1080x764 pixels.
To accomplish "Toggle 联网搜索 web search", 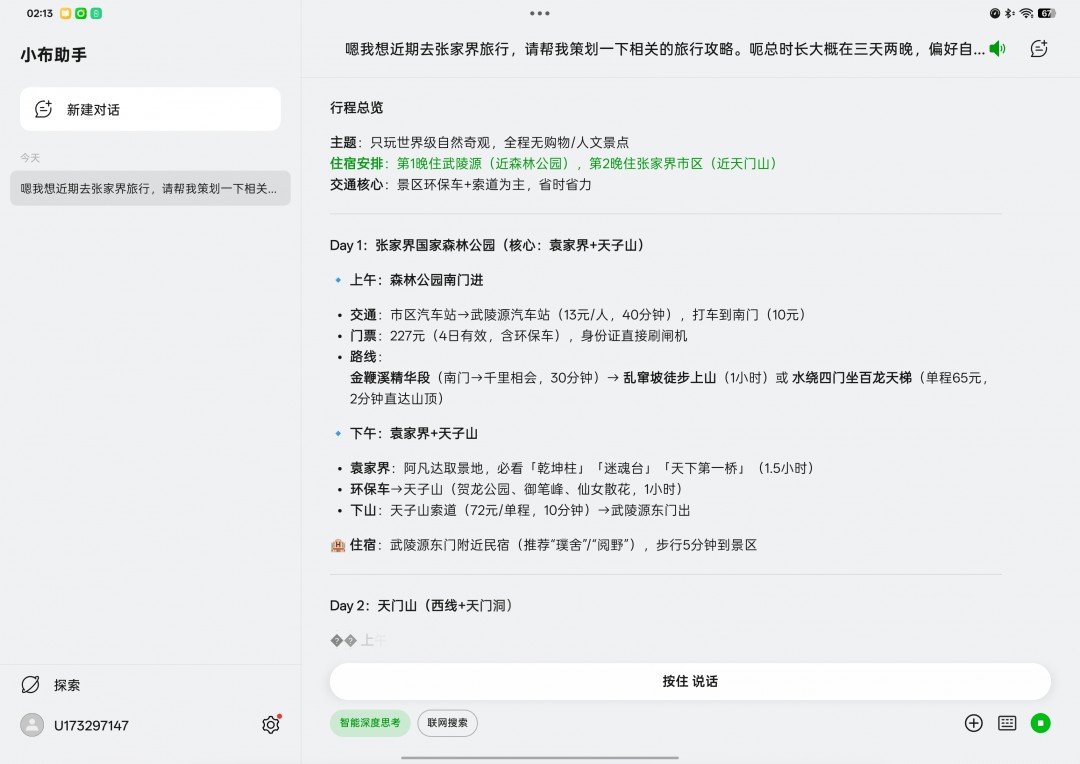I will [447, 723].
